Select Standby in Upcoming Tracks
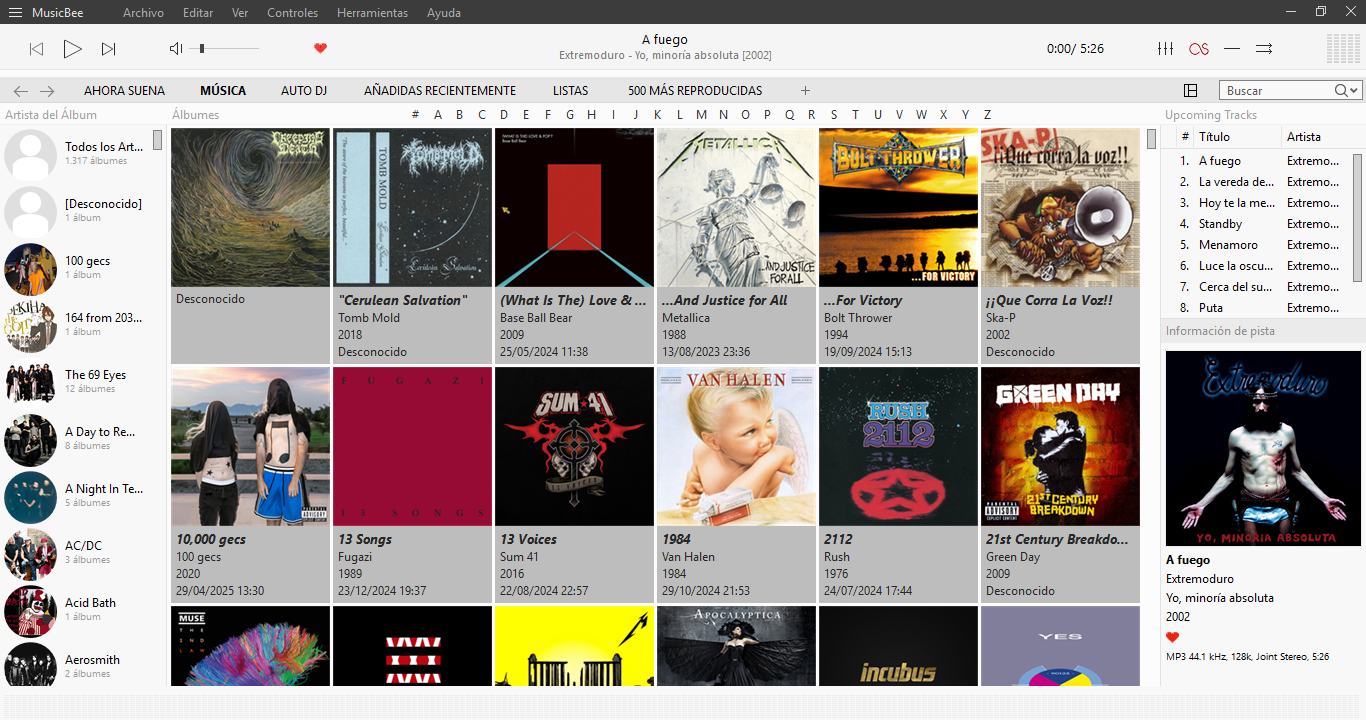Screen dimensions: 1366x720 tap(1257, 224)
